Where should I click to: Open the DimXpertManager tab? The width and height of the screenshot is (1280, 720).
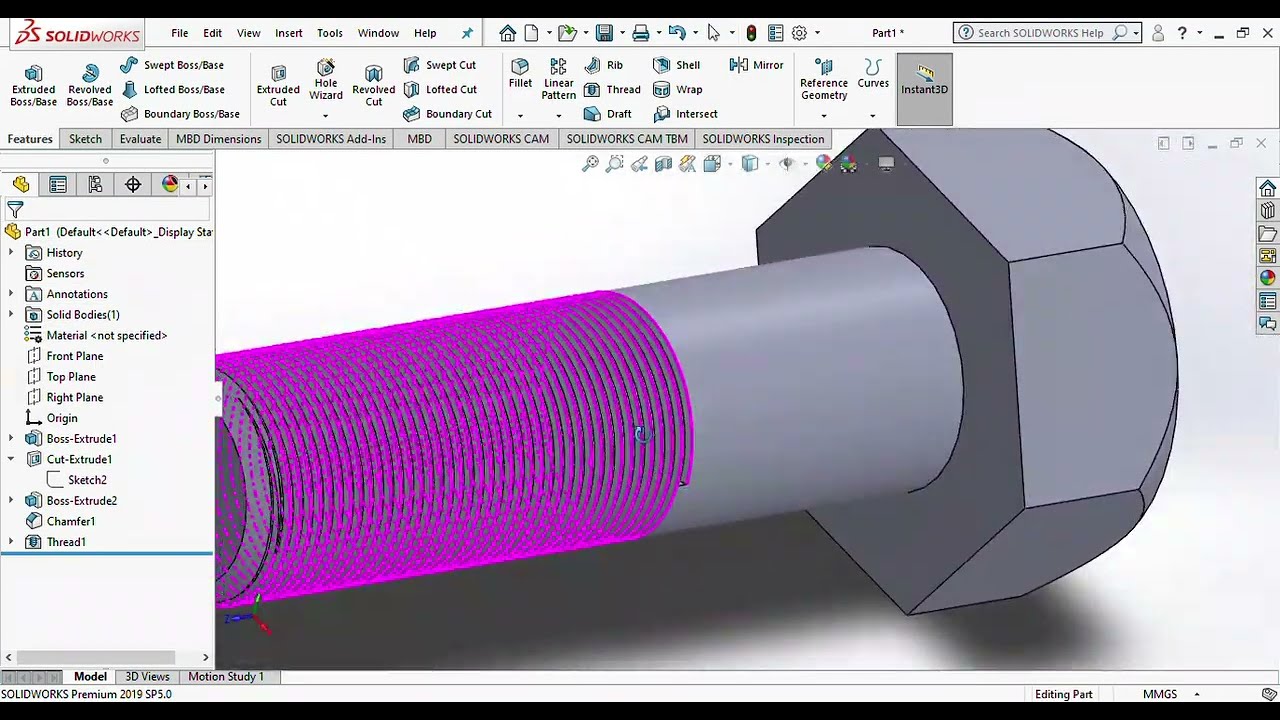(133, 184)
